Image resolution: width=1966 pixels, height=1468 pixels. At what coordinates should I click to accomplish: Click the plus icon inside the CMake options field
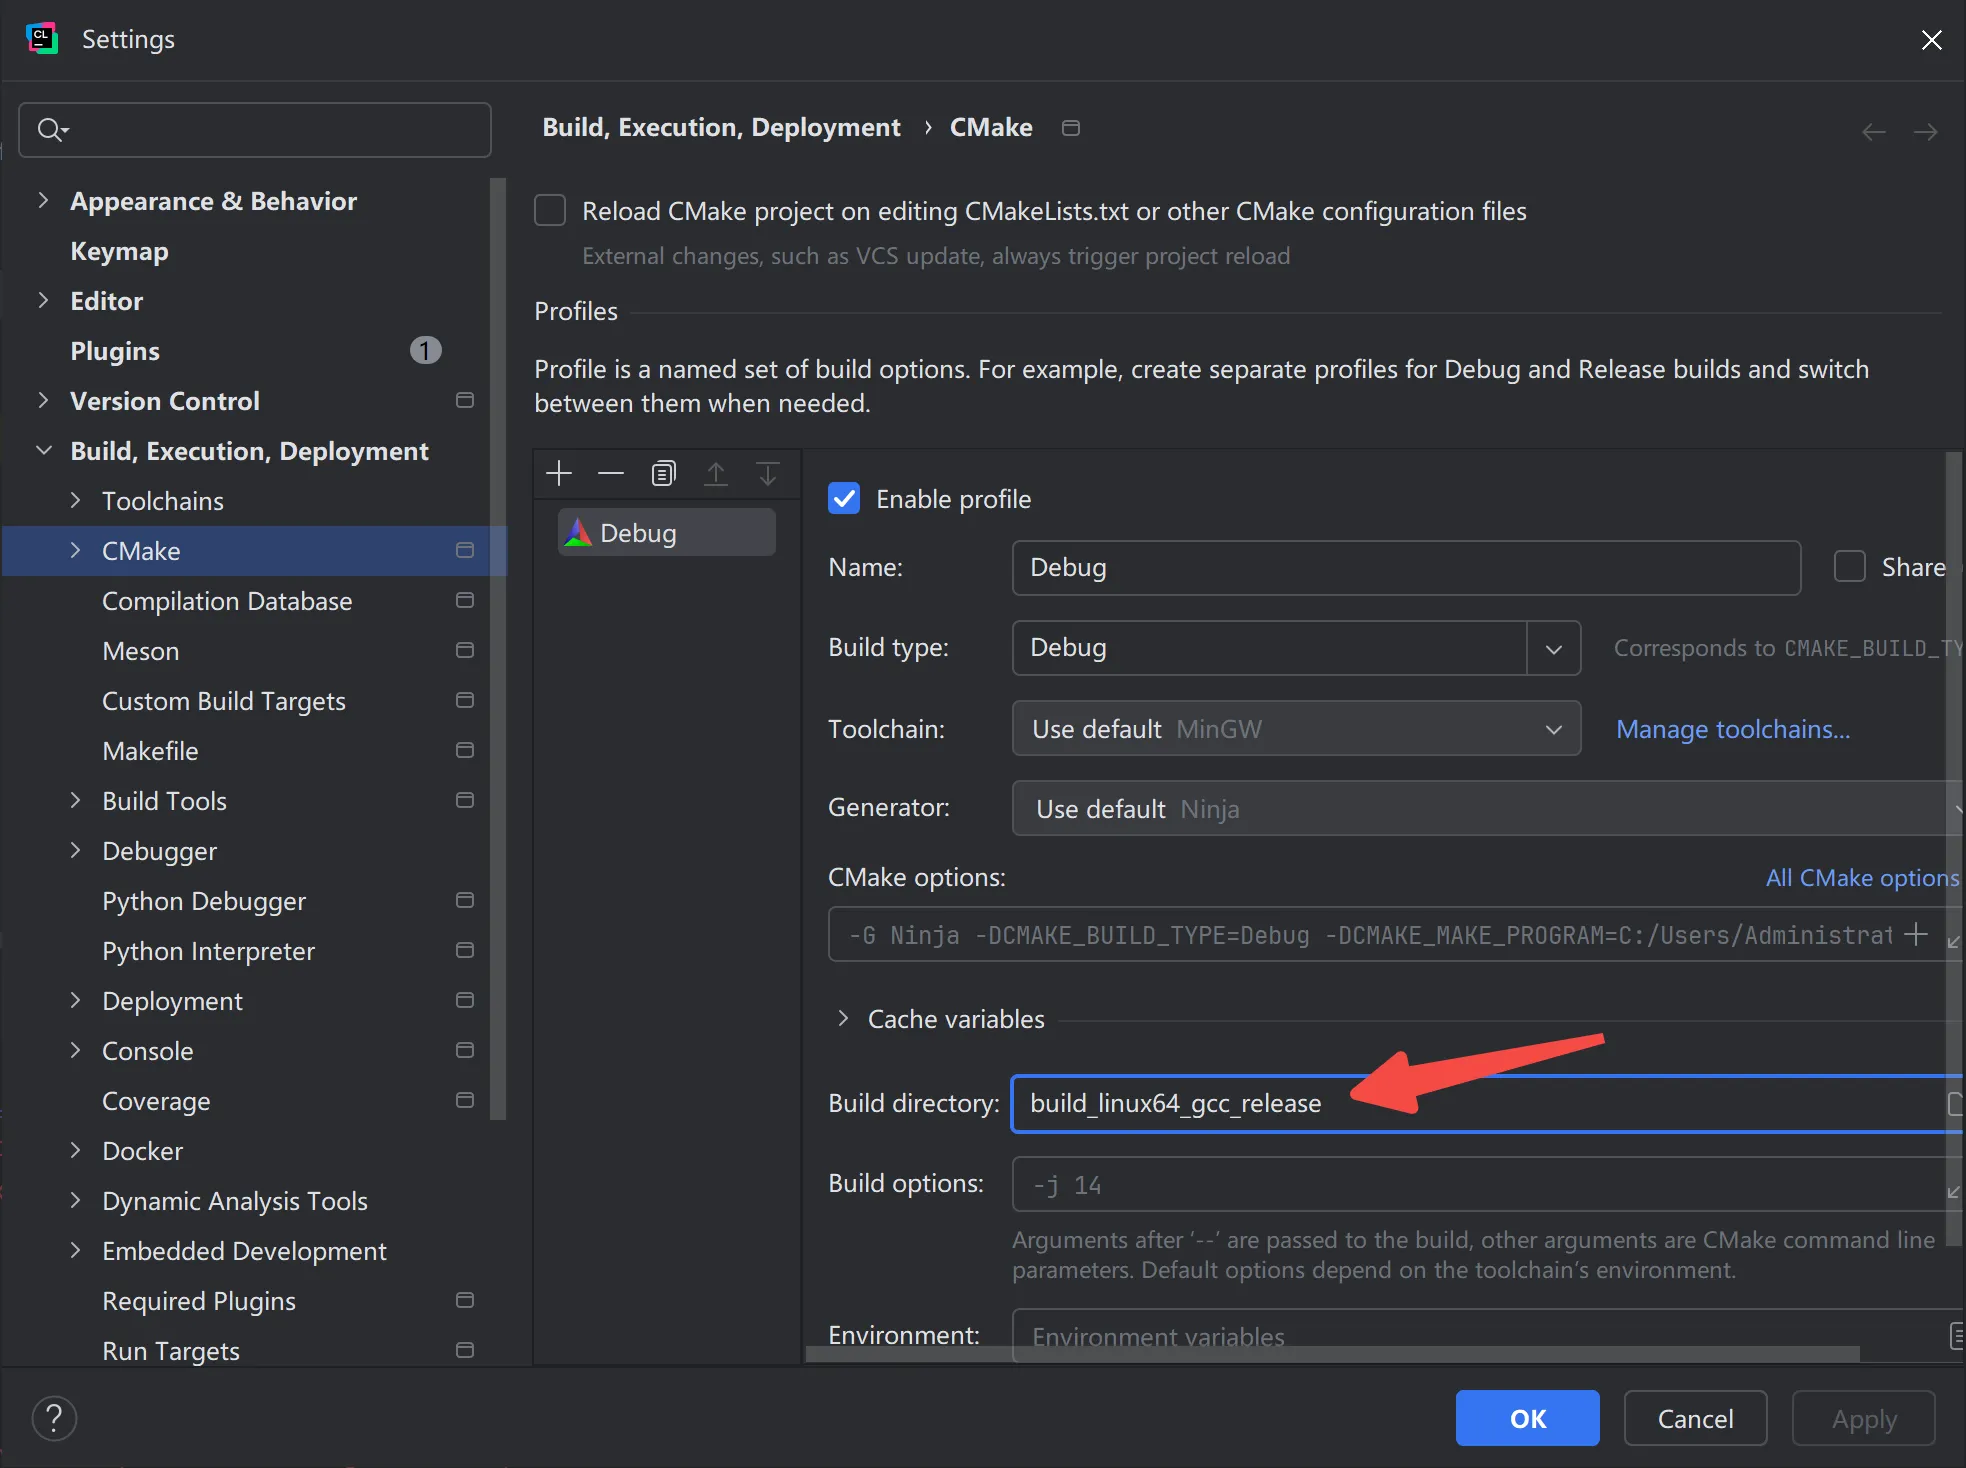coord(1916,934)
